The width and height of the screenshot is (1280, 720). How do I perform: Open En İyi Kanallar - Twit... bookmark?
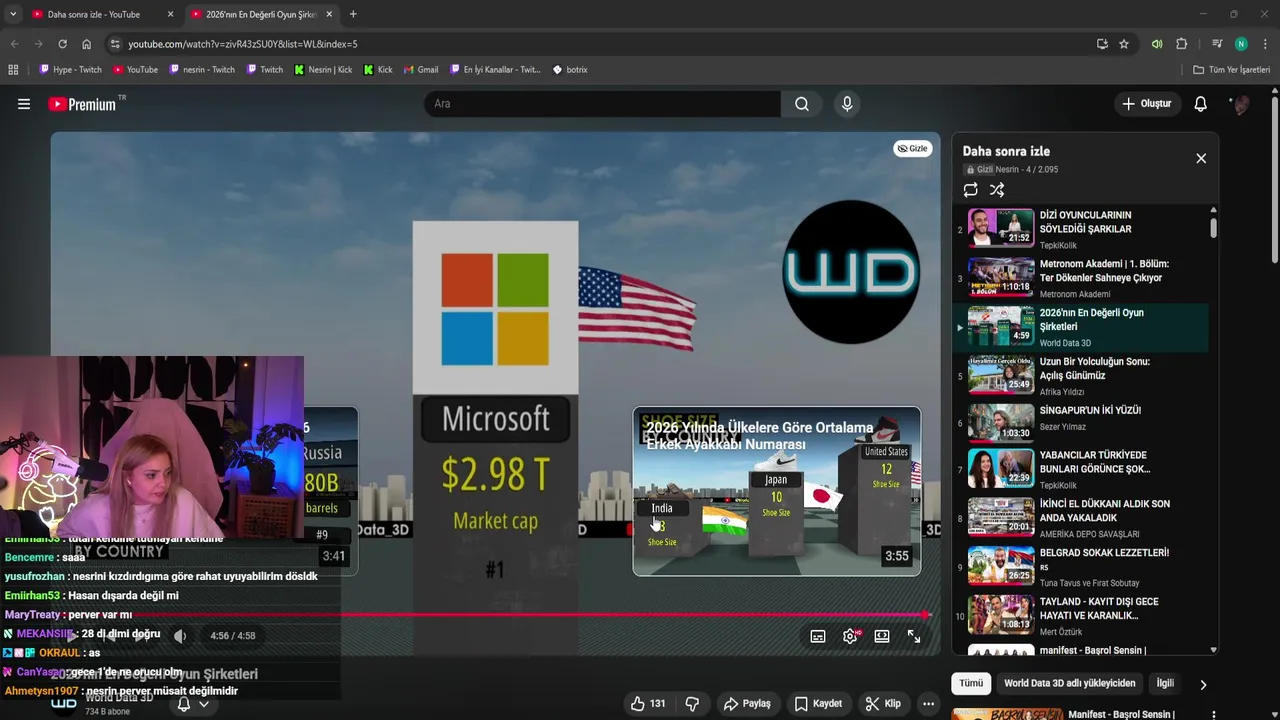(x=494, y=70)
